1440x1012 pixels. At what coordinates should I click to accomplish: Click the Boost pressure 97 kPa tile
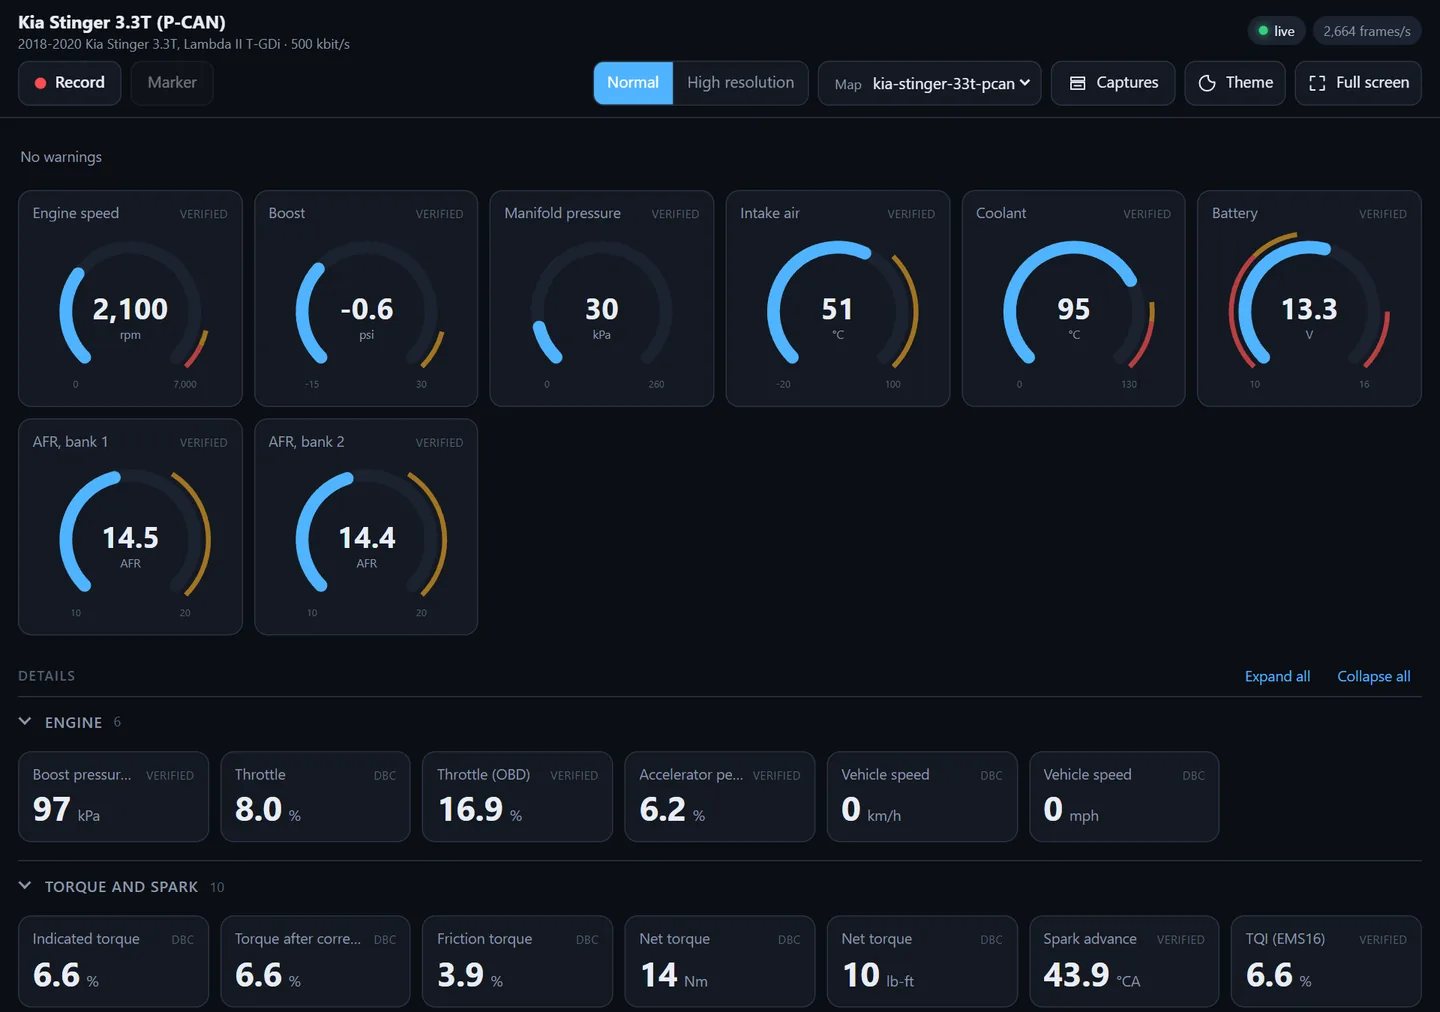113,797
